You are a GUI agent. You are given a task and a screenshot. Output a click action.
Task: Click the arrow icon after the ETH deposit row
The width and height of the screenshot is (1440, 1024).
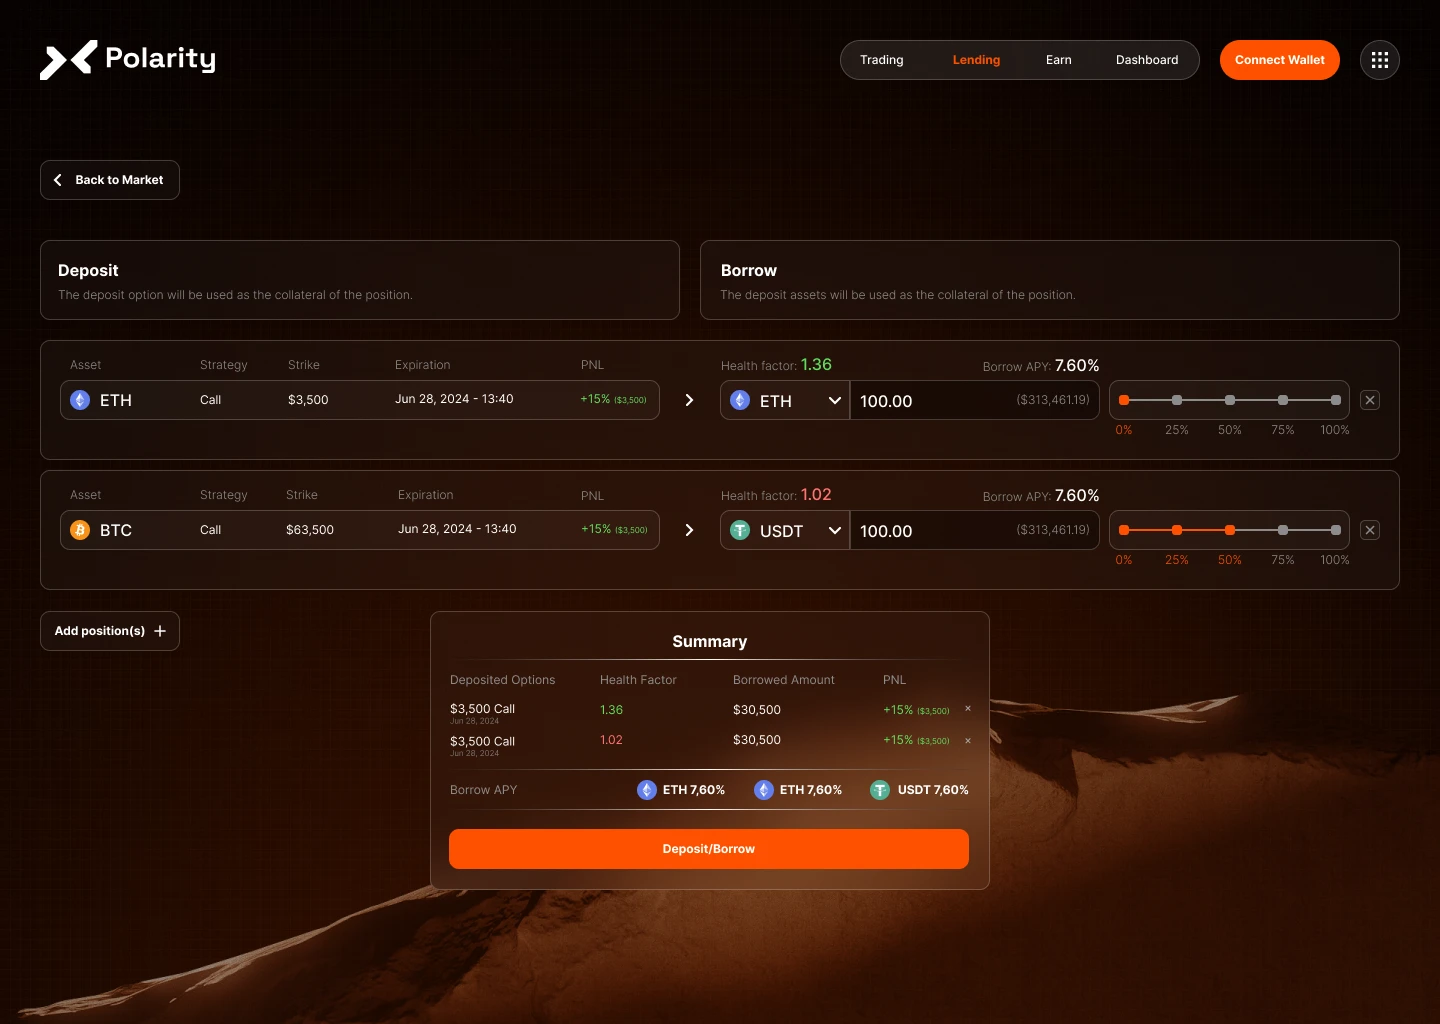click(689, 400)
